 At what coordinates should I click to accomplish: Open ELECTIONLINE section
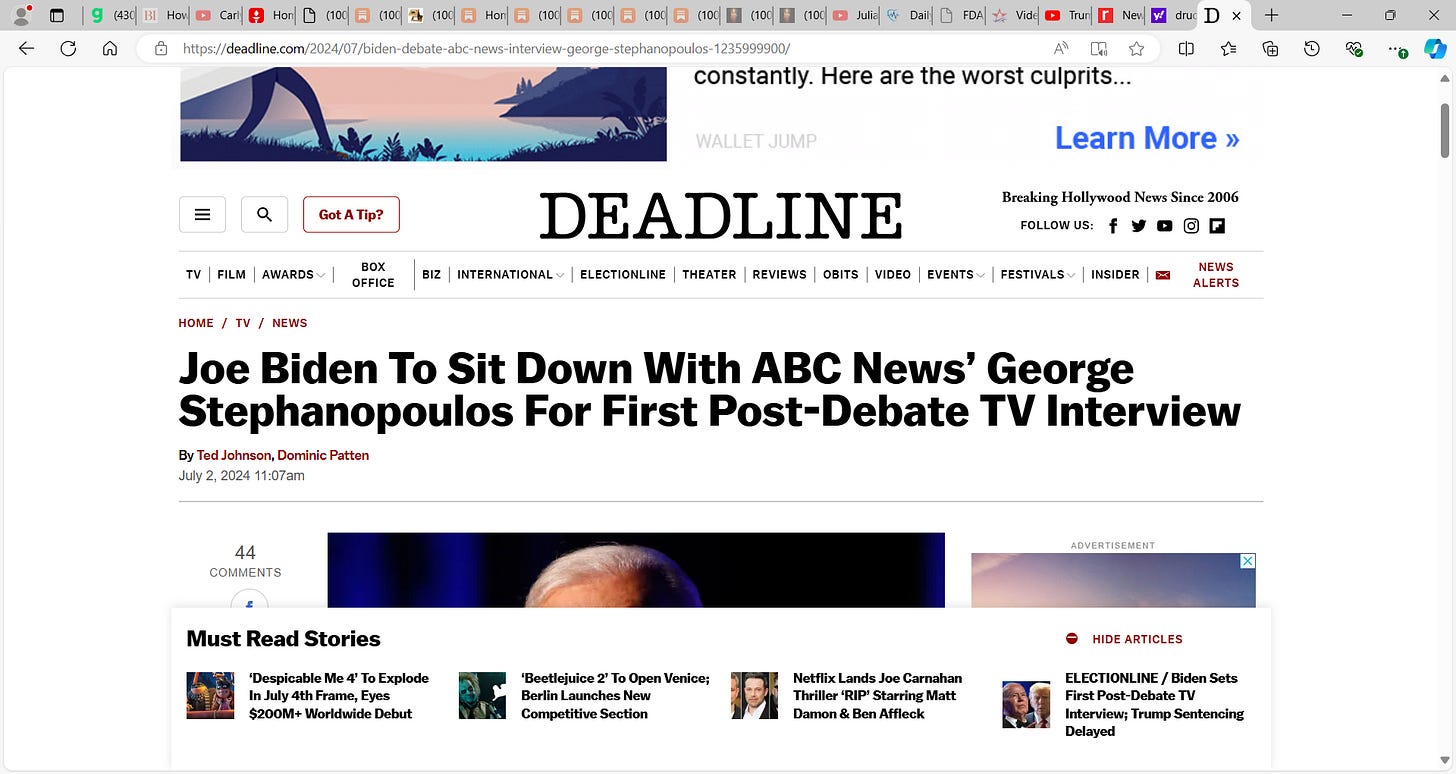[x=623, y=274]
